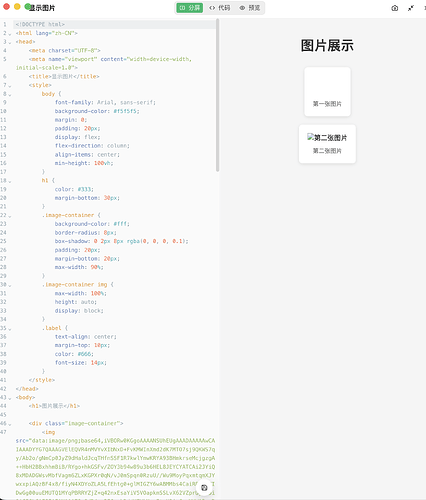
Task: Switch to the 预览 preview tab
Action: click(x=250, y=8)
